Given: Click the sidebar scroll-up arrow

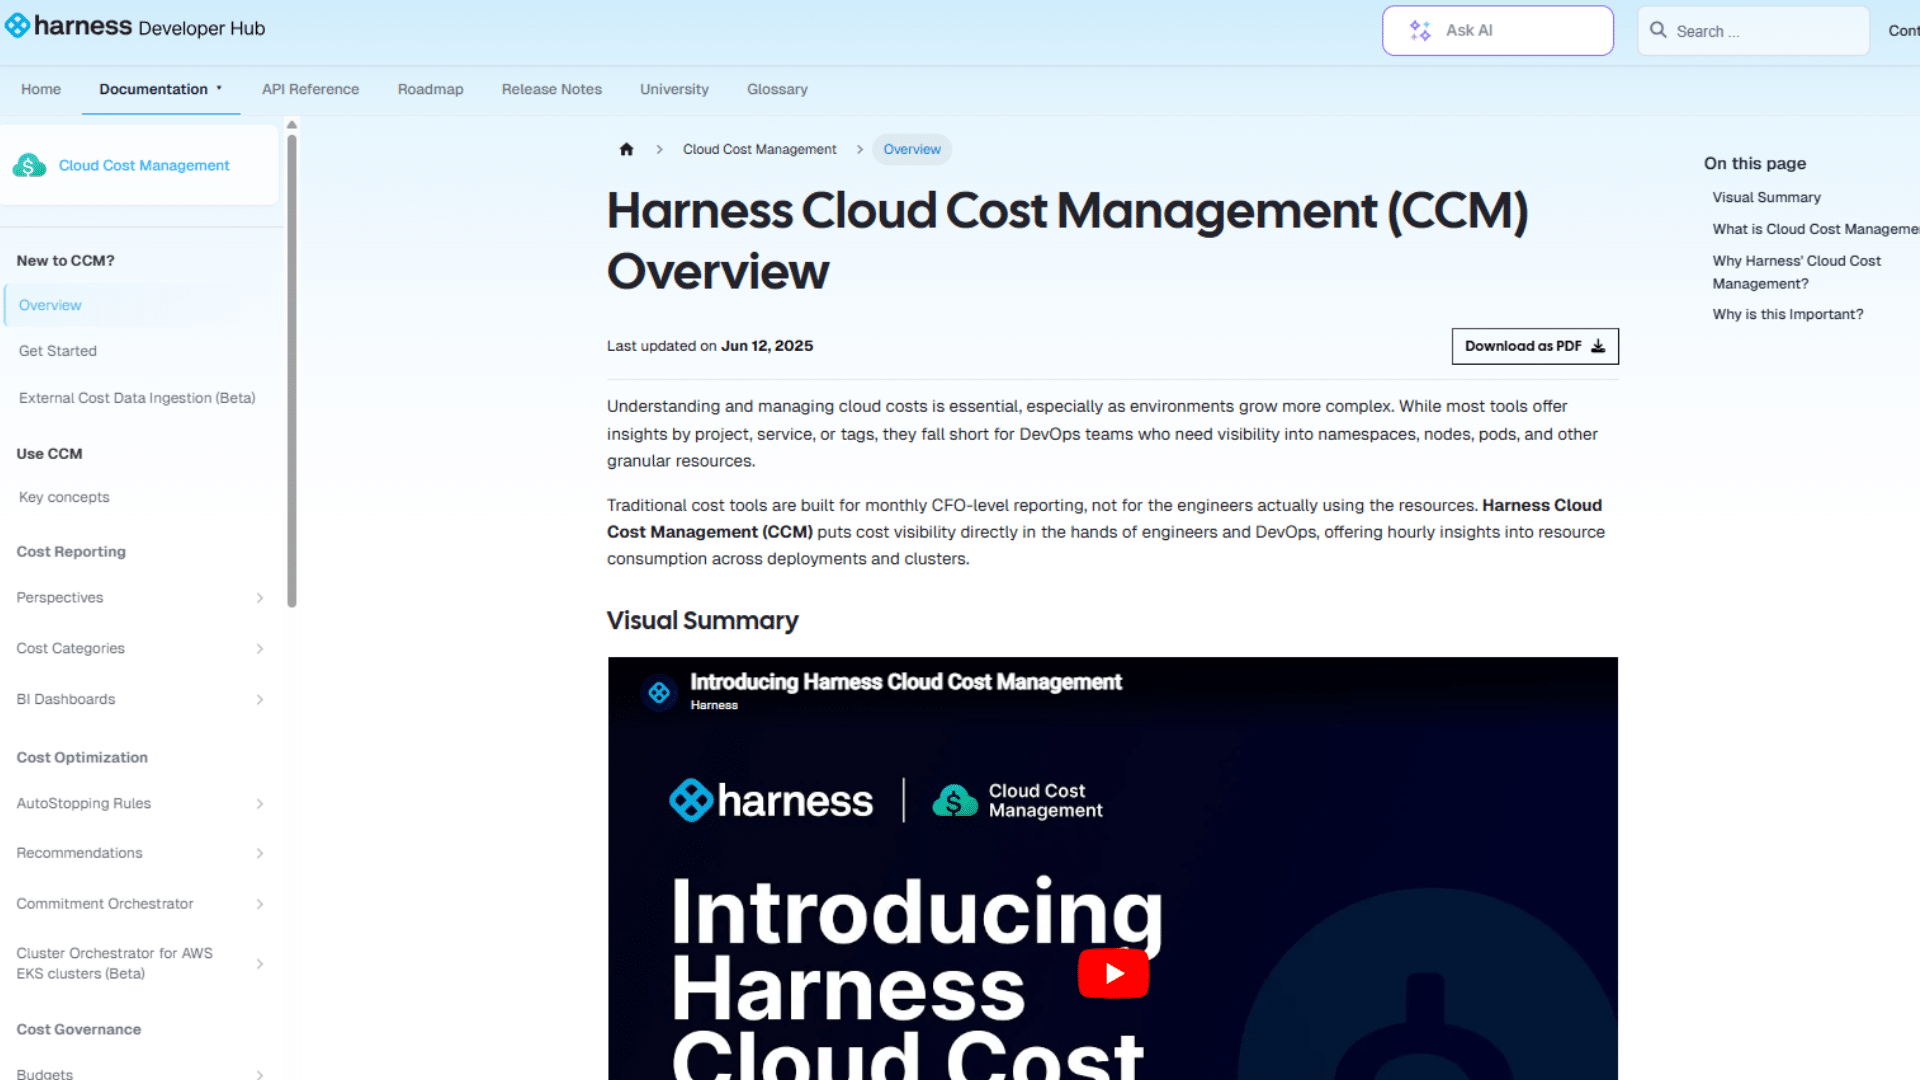Looking at the screenshot, I should [292, 125].
